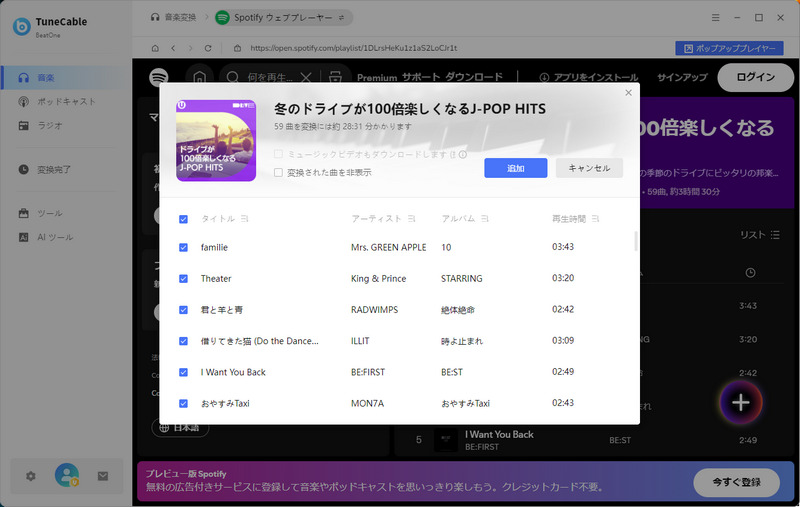Click the Spotify browse icon

(335, 78)
